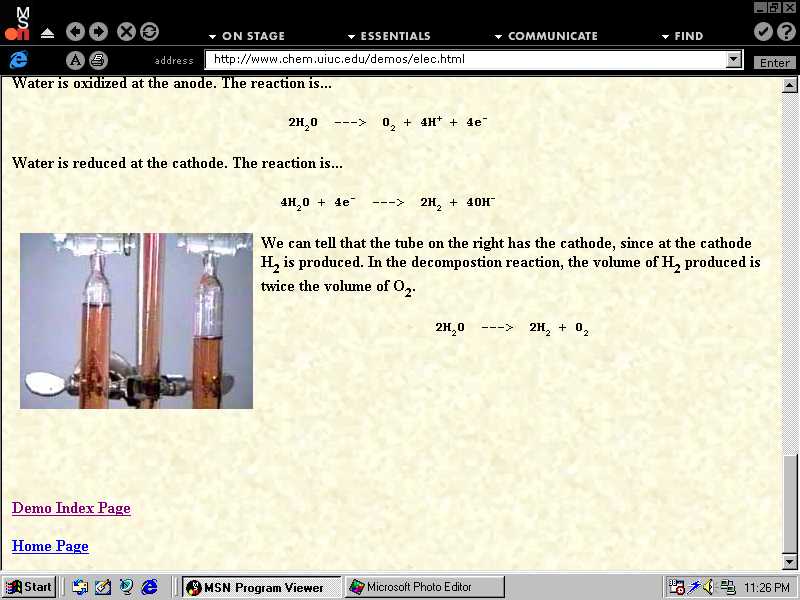The image size is (800, 600).
Task: Stop loading the page with X button
Action: [126, 32]
